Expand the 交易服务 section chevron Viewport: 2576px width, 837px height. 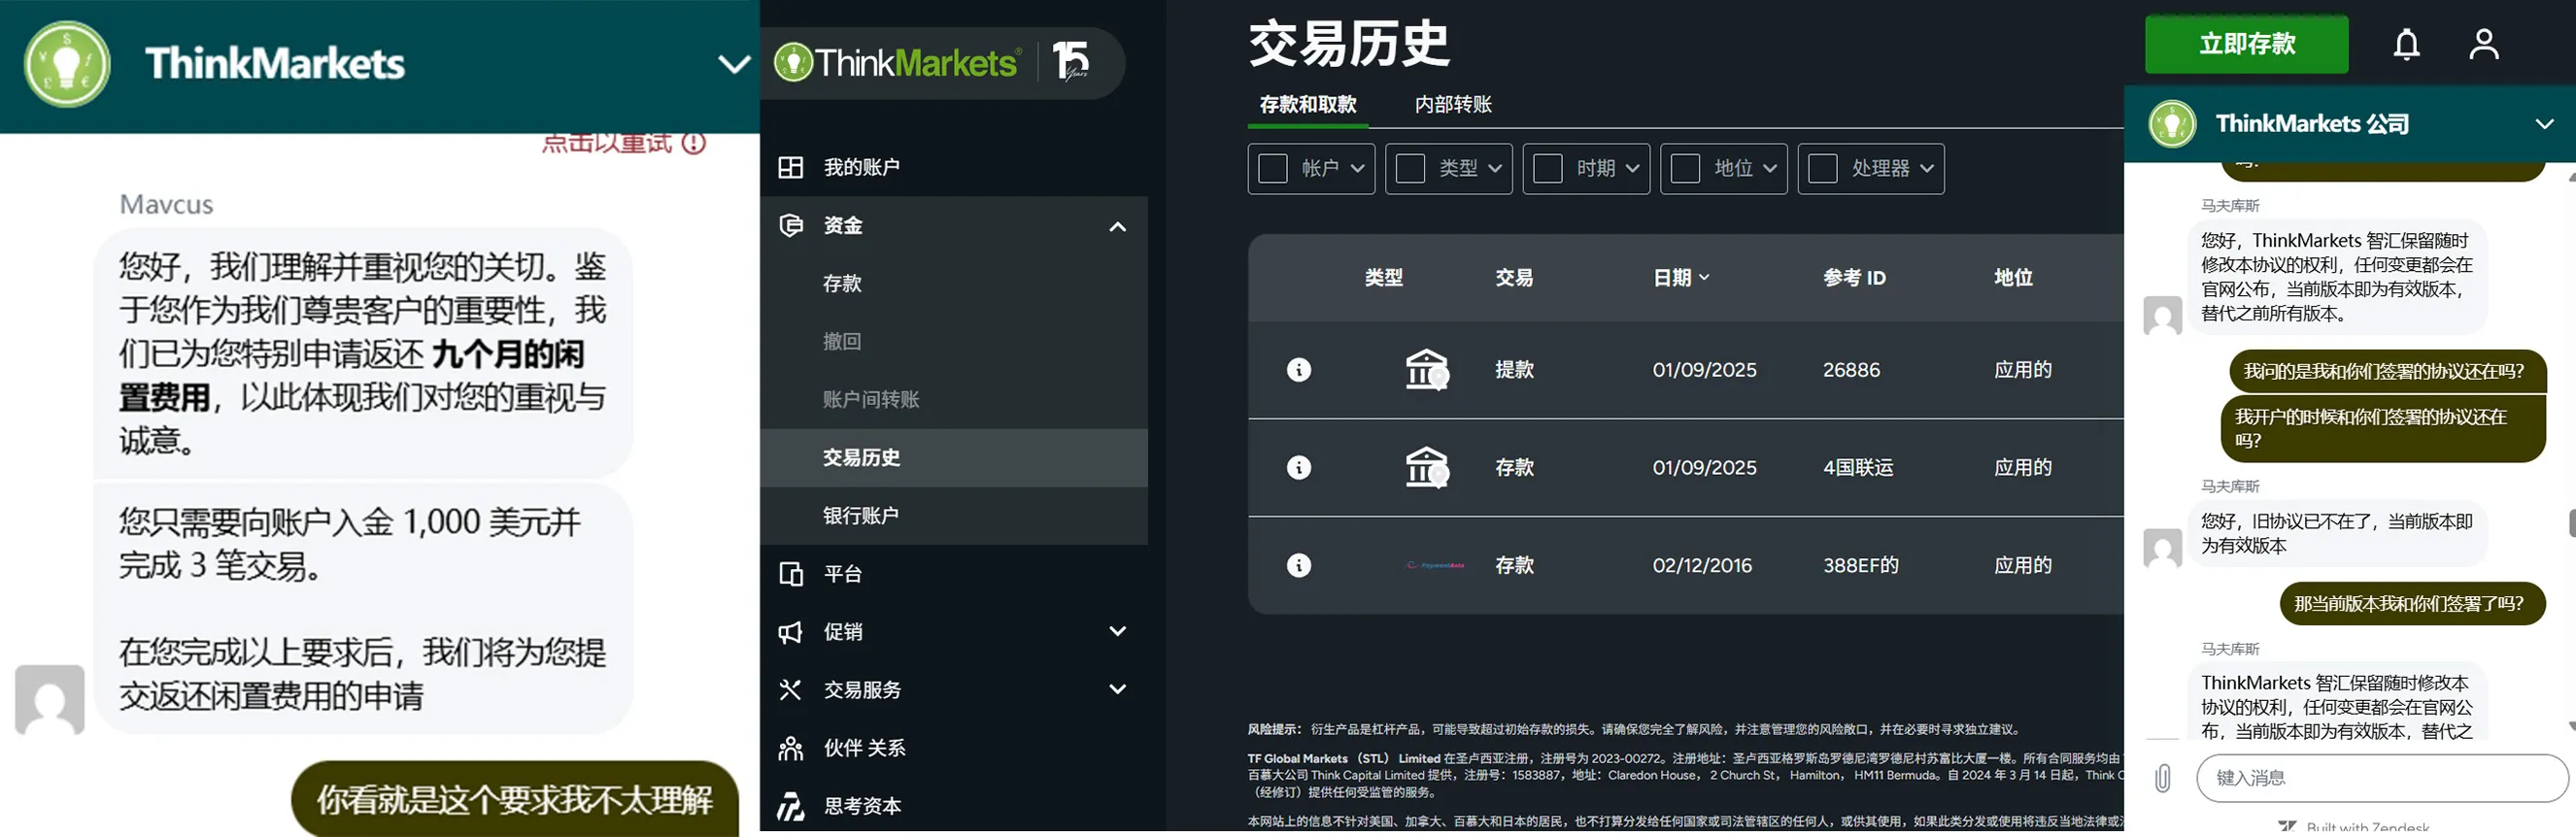pyautogui.click(x=1118, y=689)
